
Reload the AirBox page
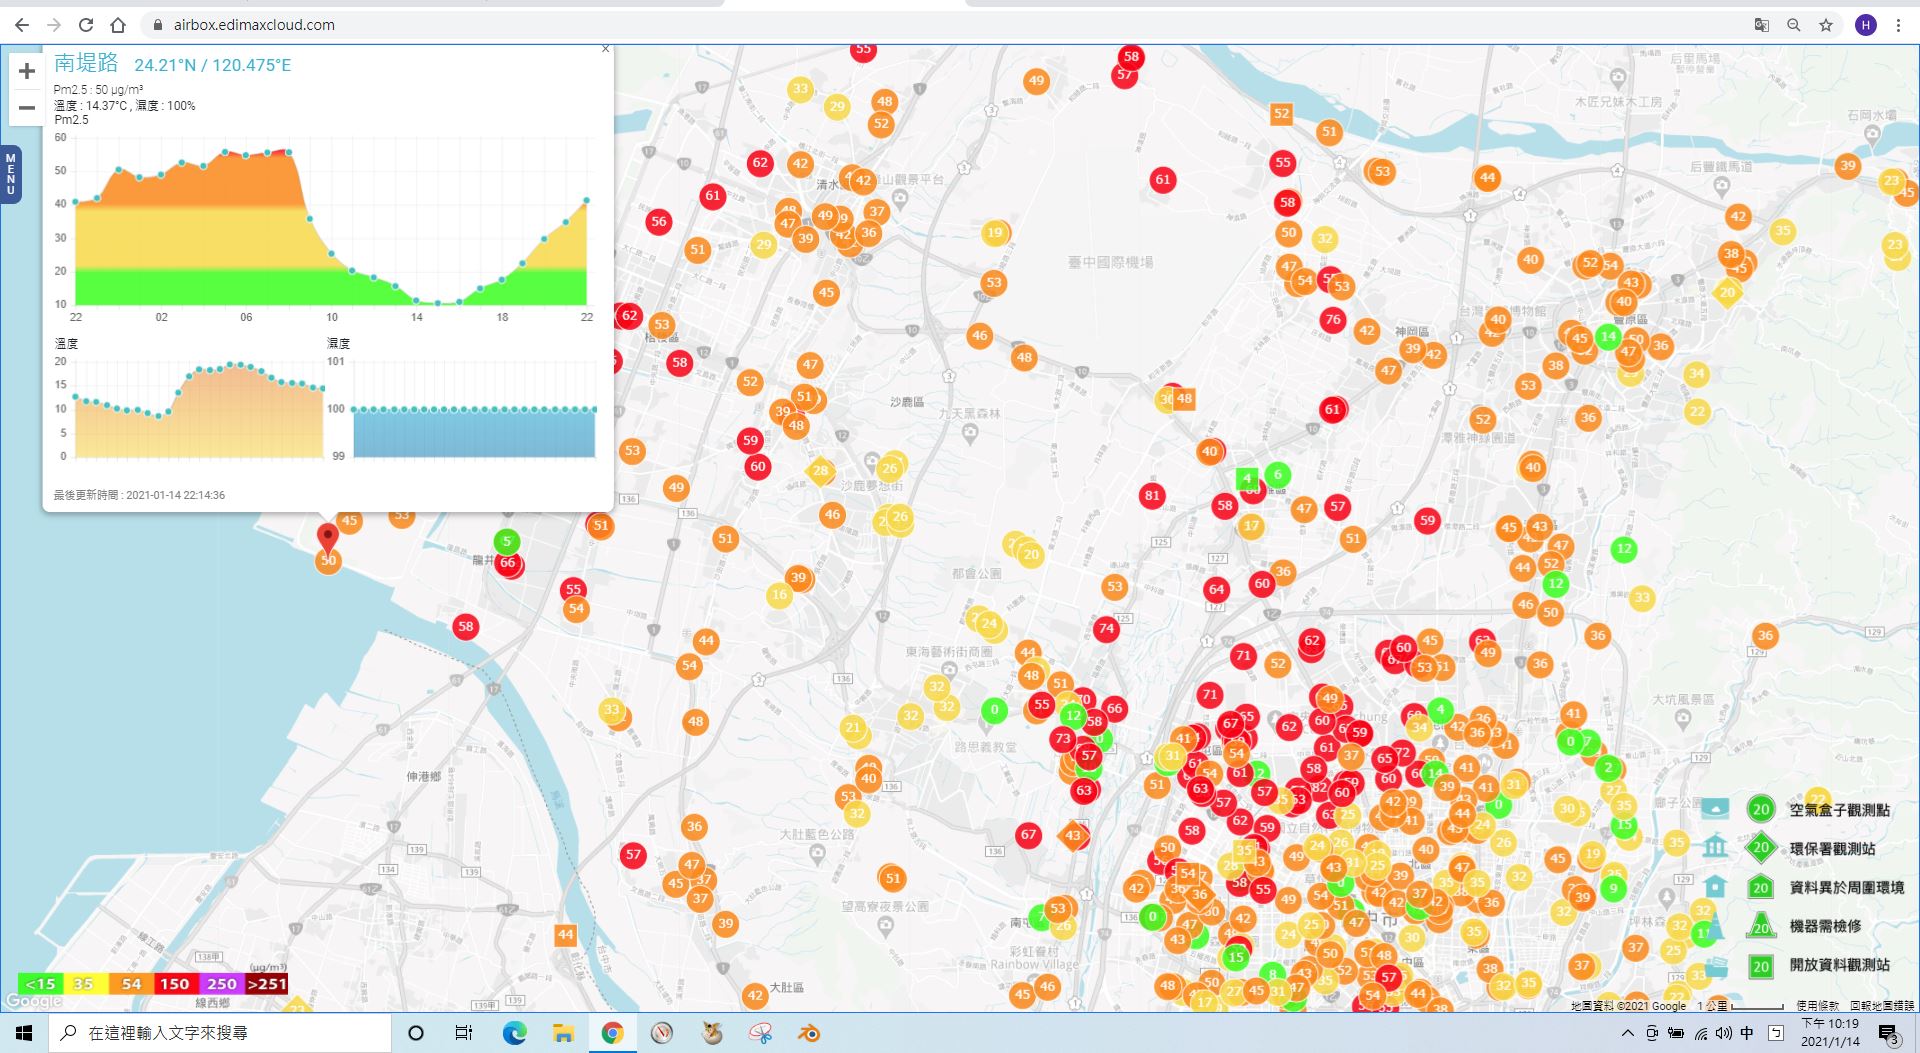86,25
